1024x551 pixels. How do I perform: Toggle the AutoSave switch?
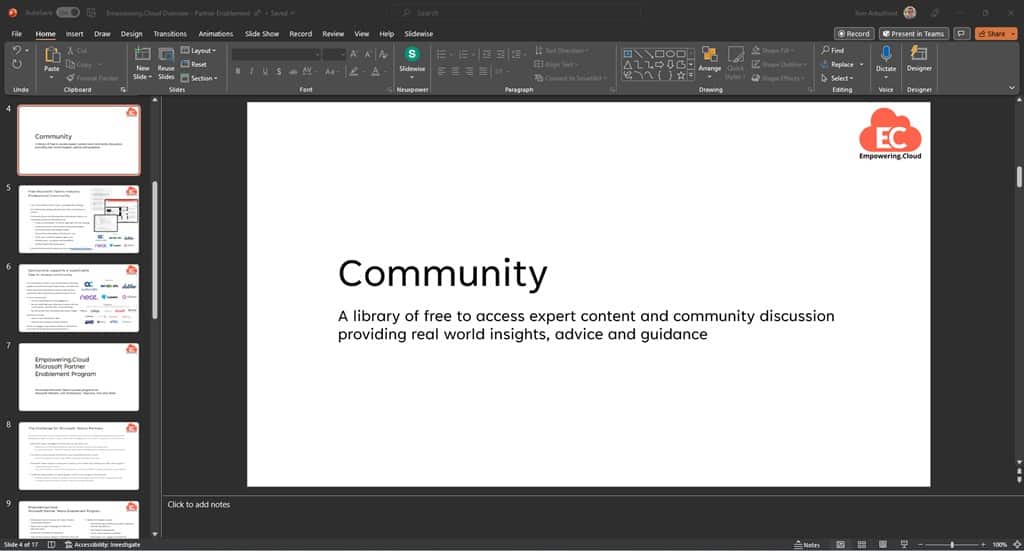point(68,12)
